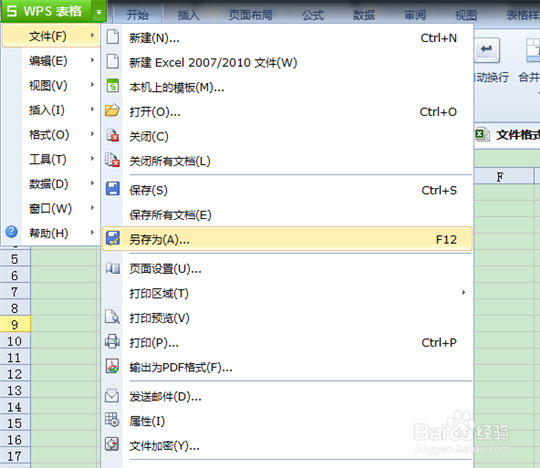Click the green template icon beside 本机上的模板
Viewport: 540px width, 468px height.
[x=113, y=86]
